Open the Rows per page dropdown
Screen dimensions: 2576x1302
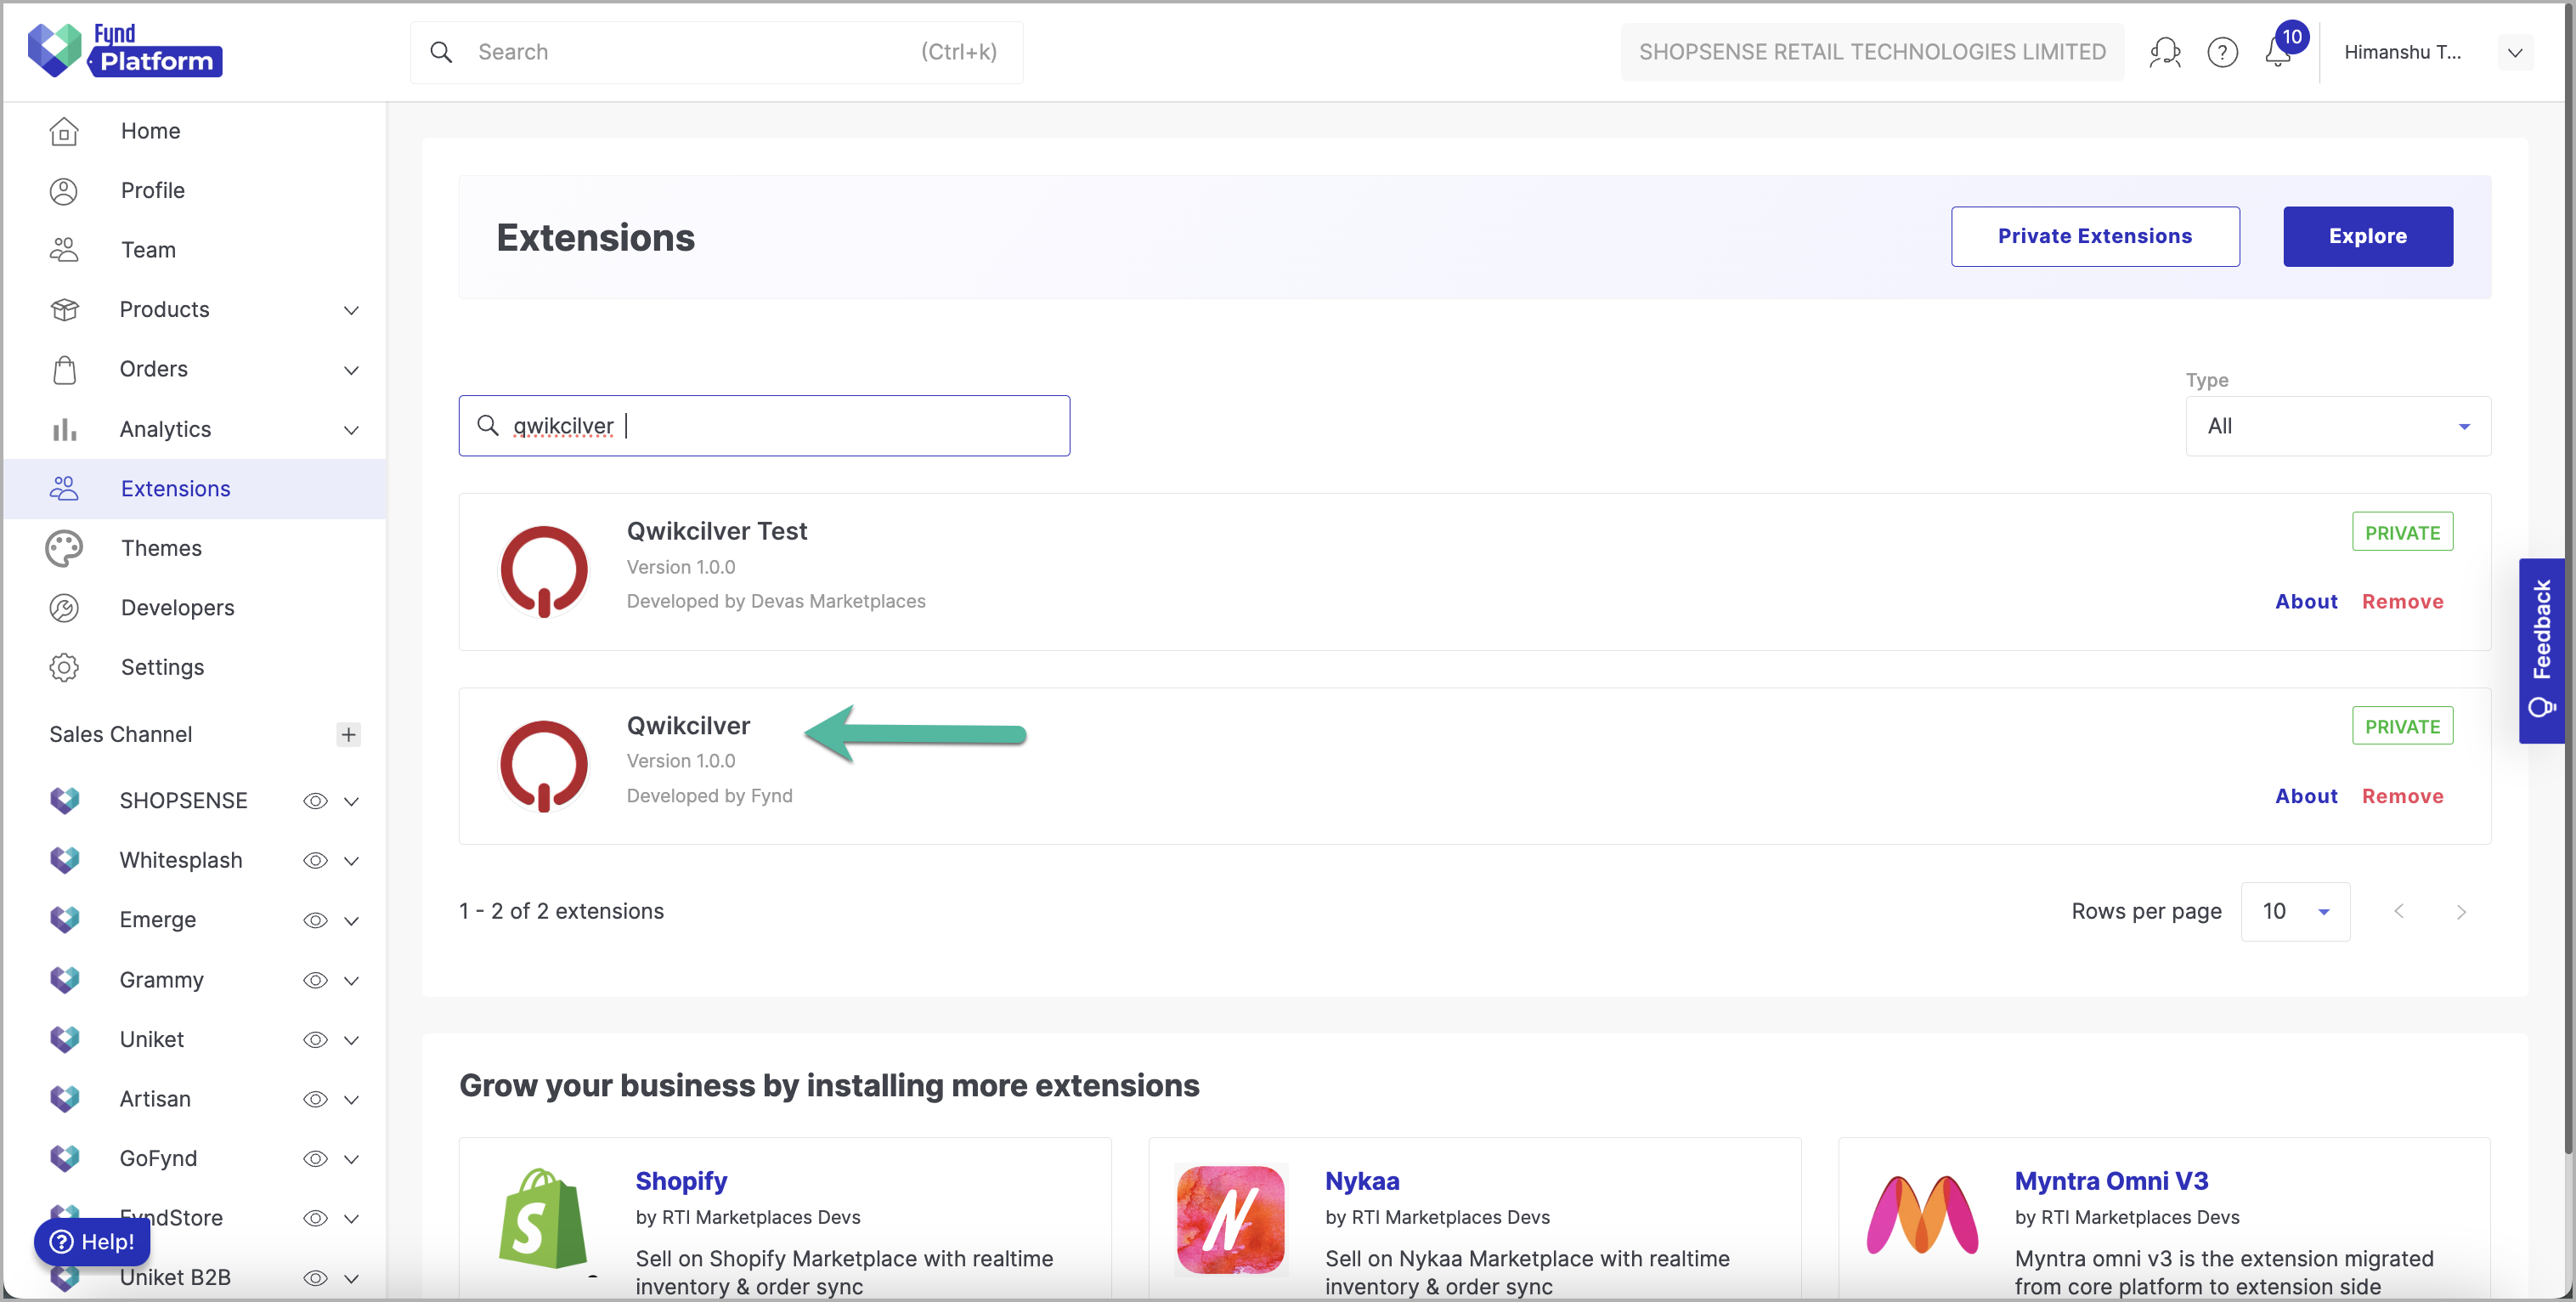(x=2295, y=912)
